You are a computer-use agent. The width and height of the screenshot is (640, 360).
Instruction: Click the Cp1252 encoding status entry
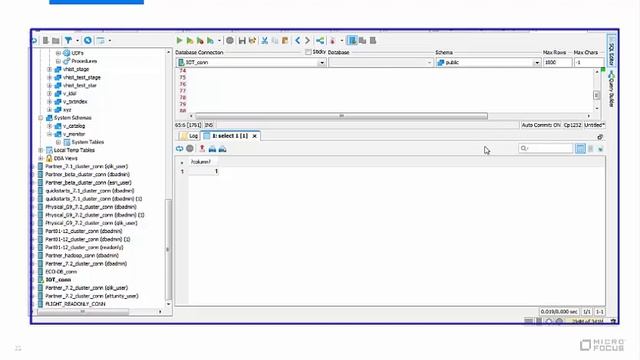(572, 125)
